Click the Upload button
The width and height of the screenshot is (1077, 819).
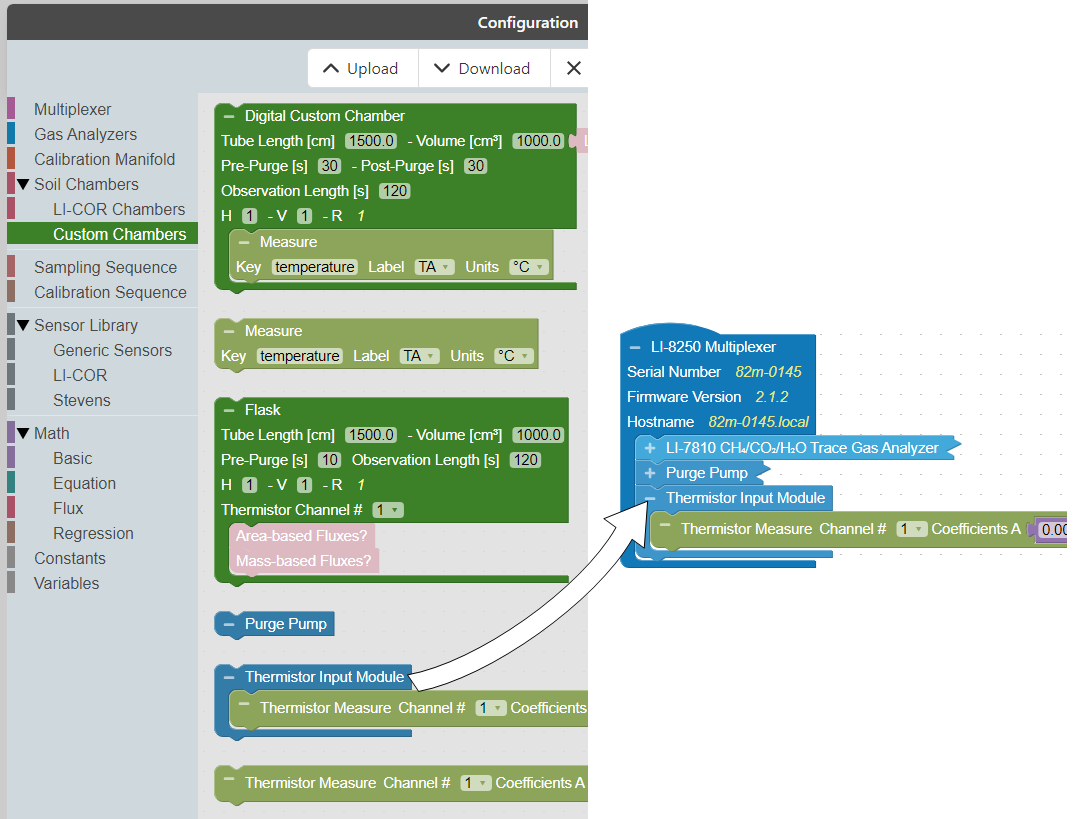(x=363, y=68)
